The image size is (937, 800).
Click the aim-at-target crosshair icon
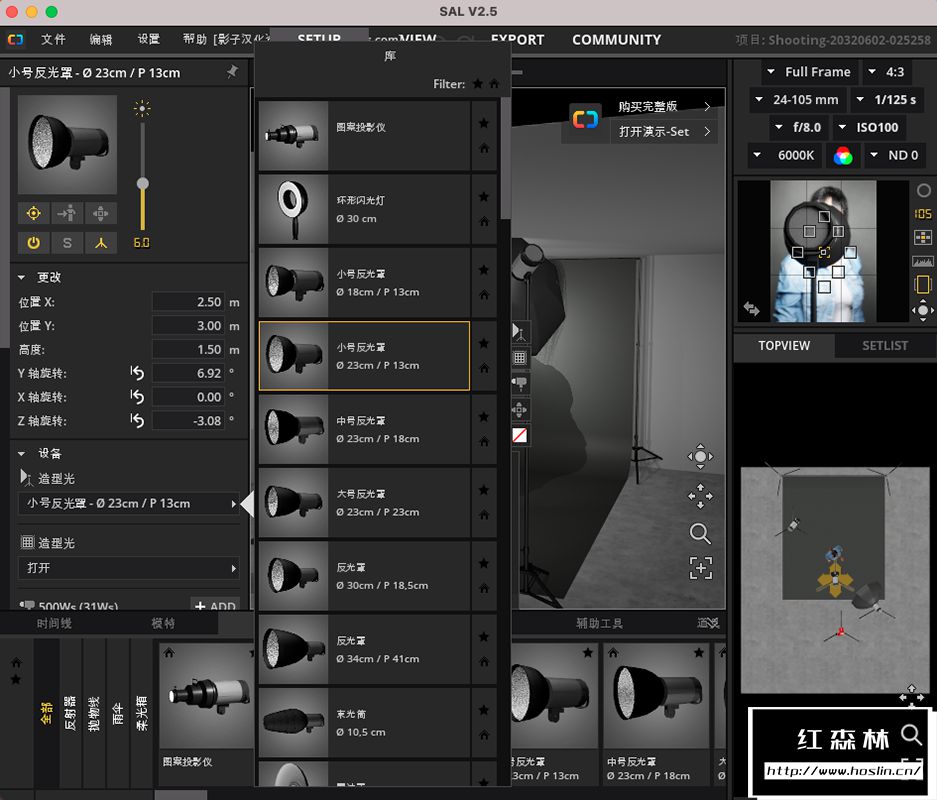[33, 213]
